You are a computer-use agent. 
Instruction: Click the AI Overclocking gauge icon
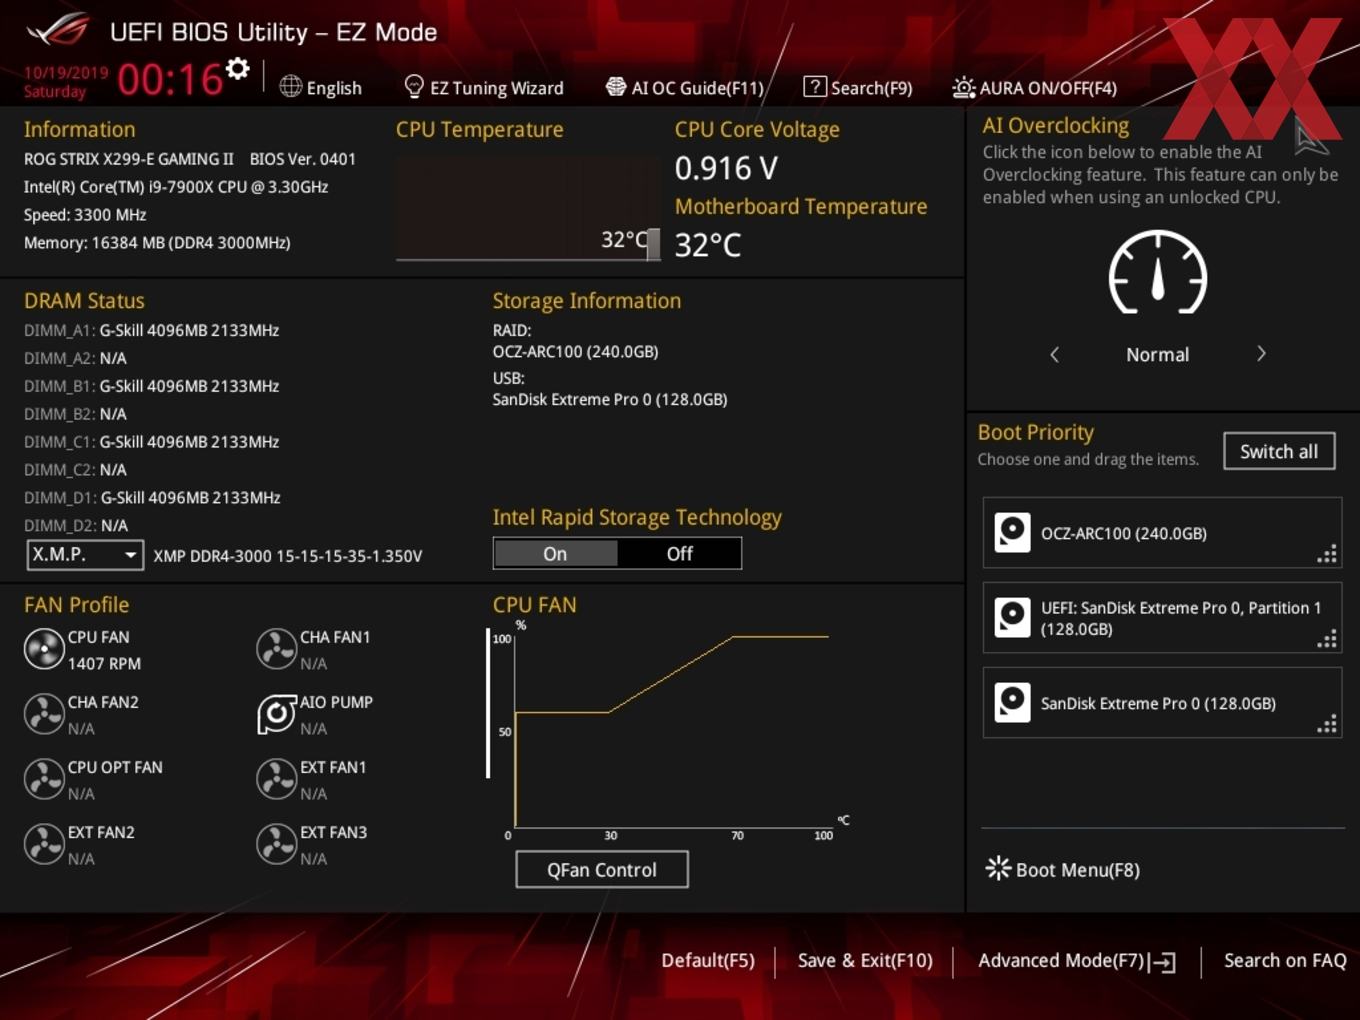[1157, 272]
